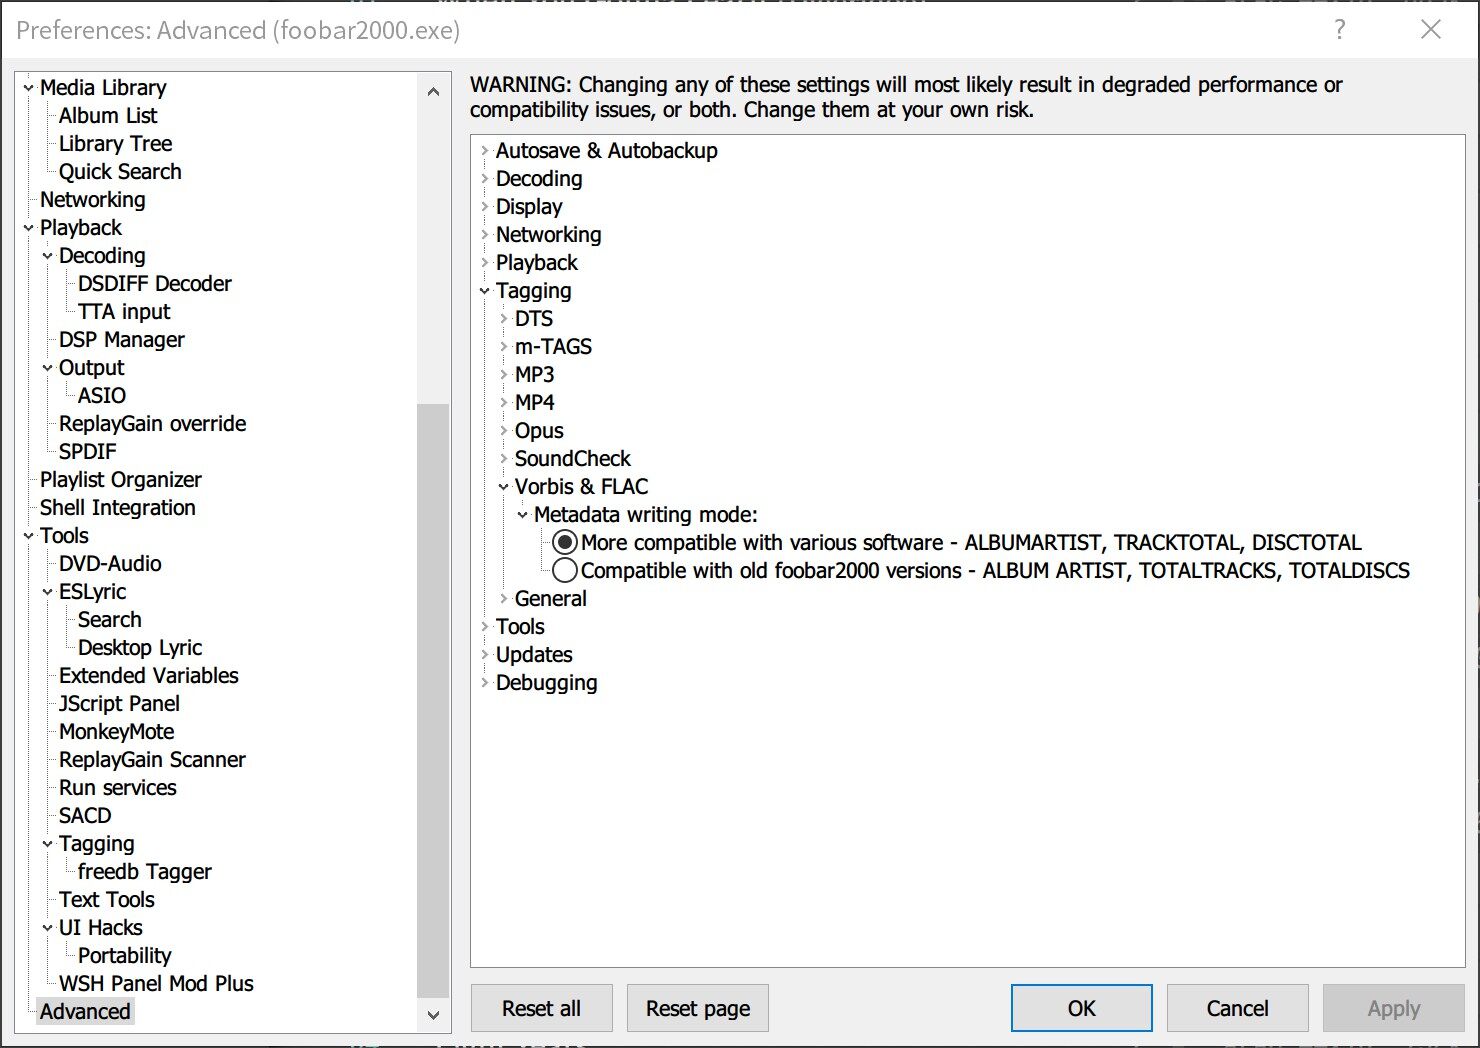Expand the Opus tagging settings
Viewport: 1480px width, 1048px height.
(504, 431)
